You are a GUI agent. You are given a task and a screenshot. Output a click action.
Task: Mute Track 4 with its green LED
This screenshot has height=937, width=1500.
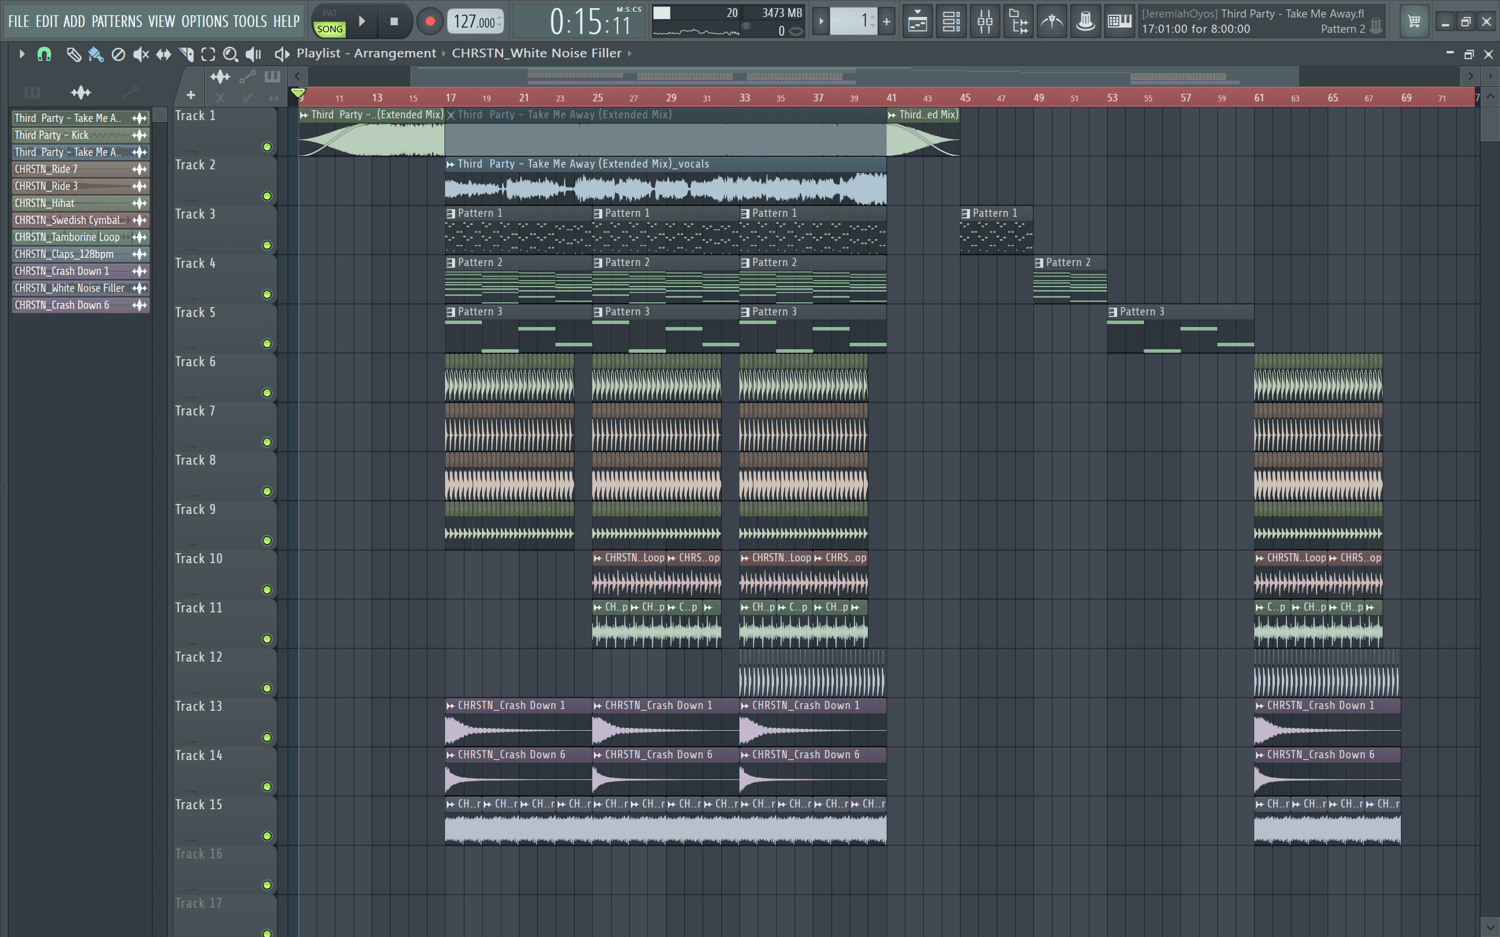(x=267, y=295)
